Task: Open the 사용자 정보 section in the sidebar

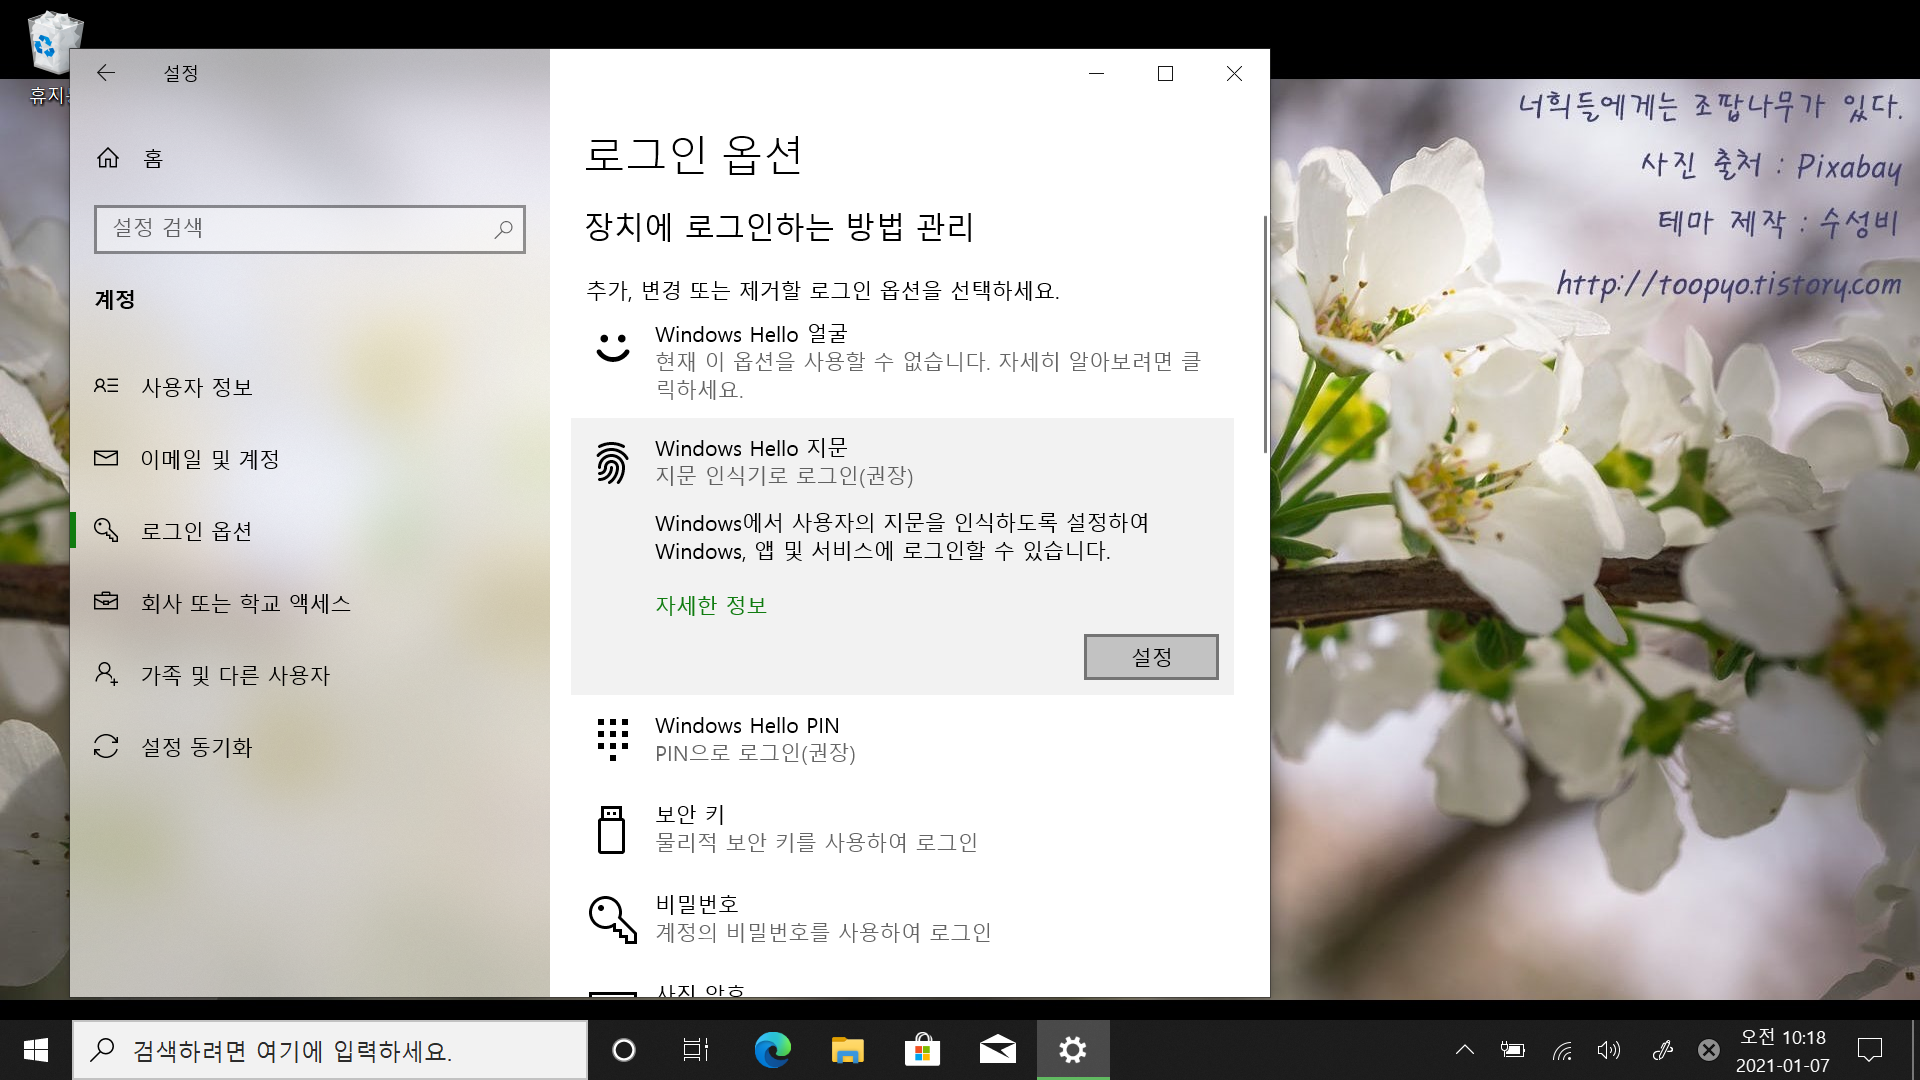Action: click(x=196, y=387)
